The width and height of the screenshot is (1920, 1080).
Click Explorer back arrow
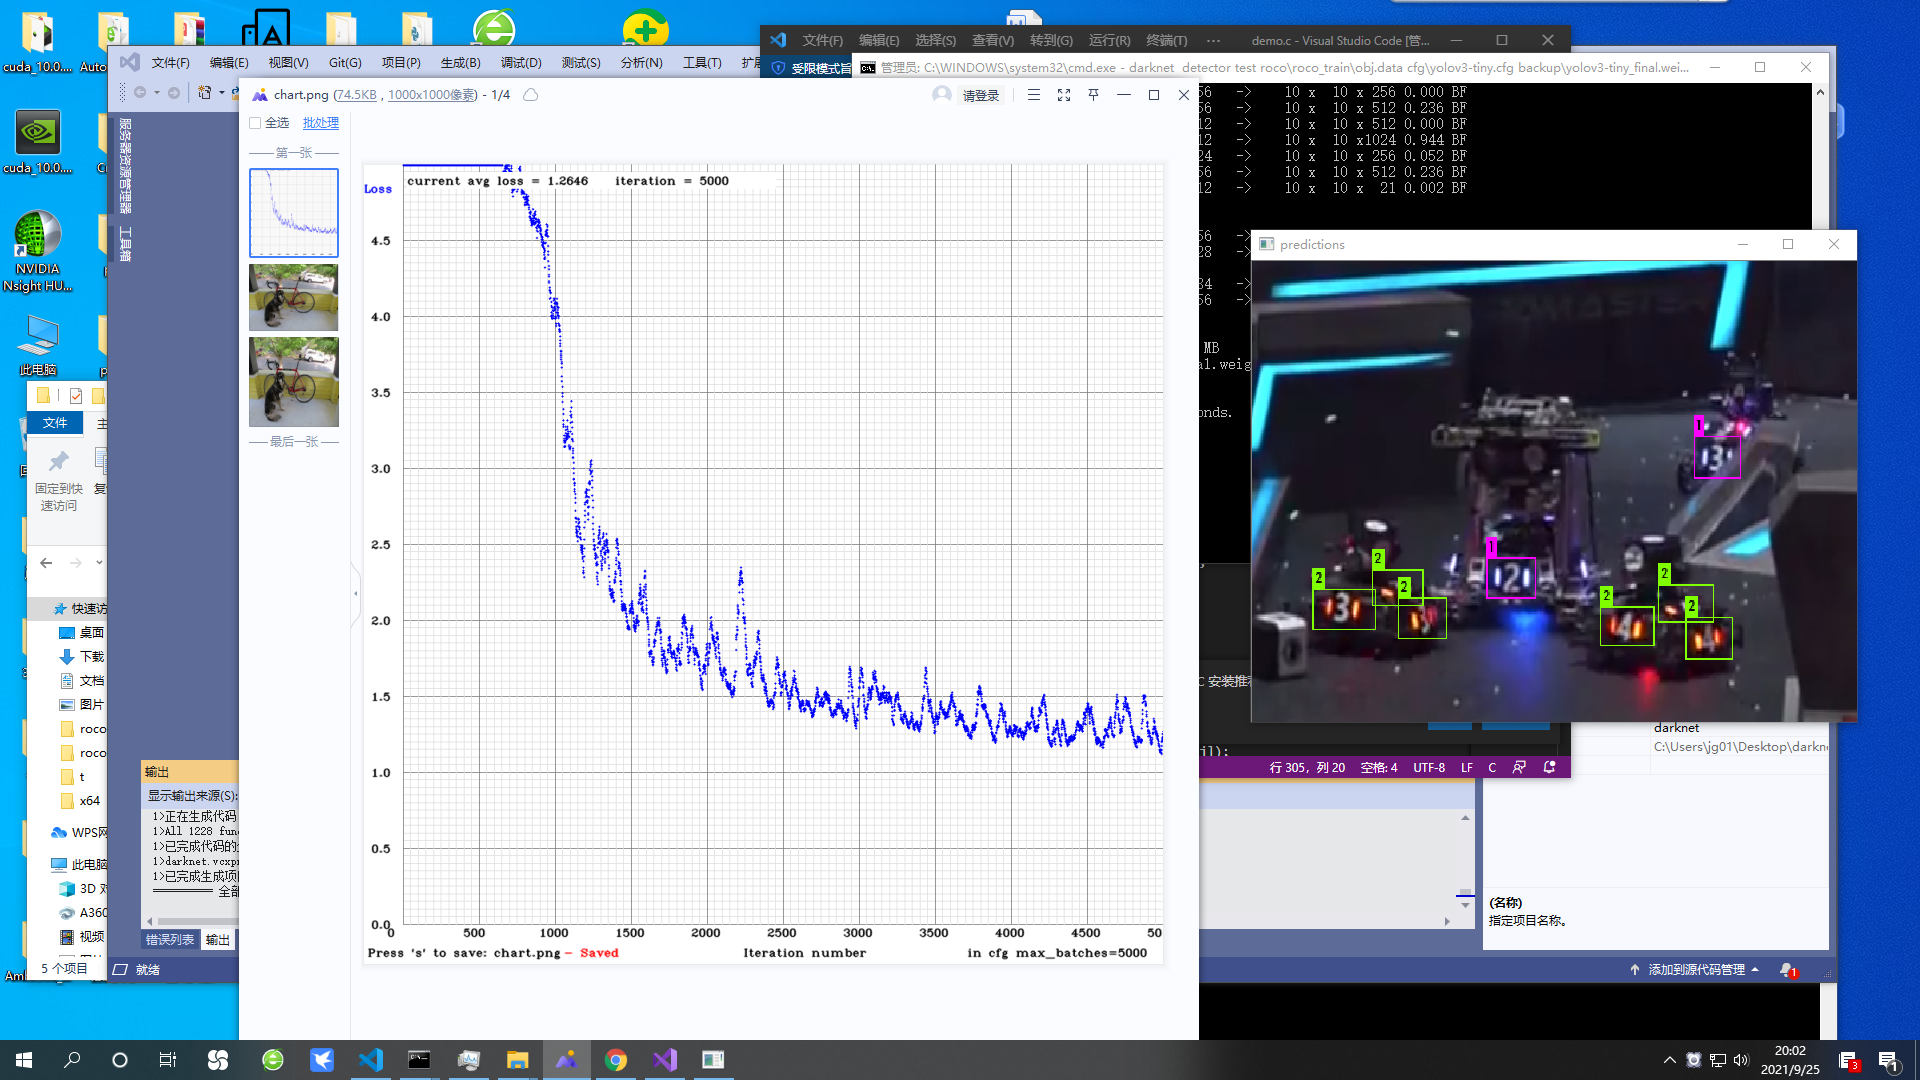tap(46, 563)
